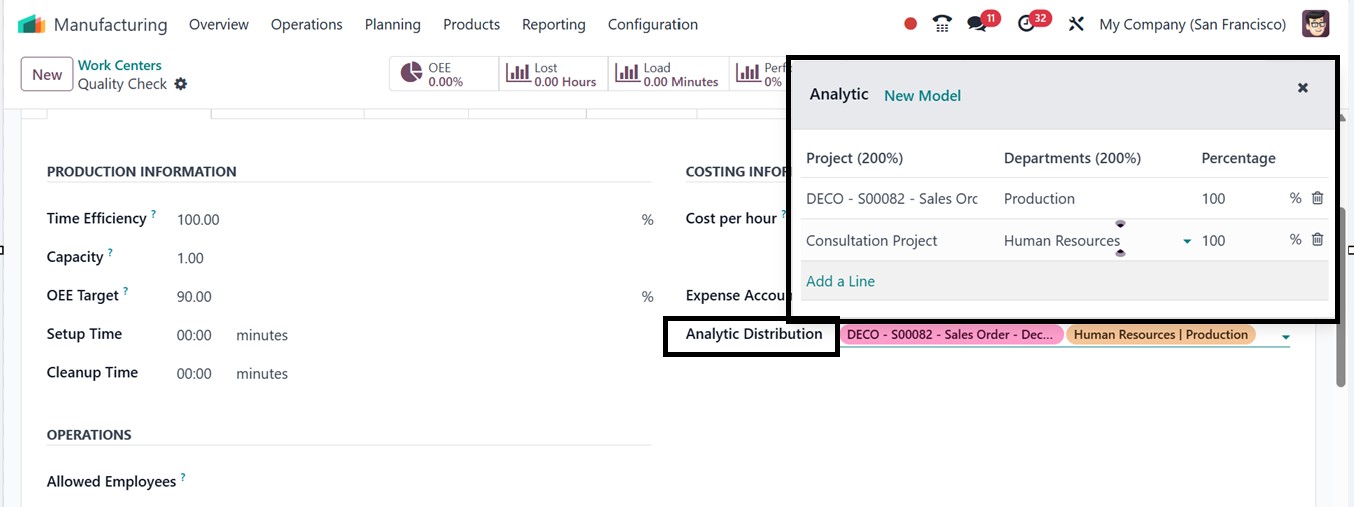Click the red recording indicator dot
1354x507 pixels.
click(x=910, y=24)
